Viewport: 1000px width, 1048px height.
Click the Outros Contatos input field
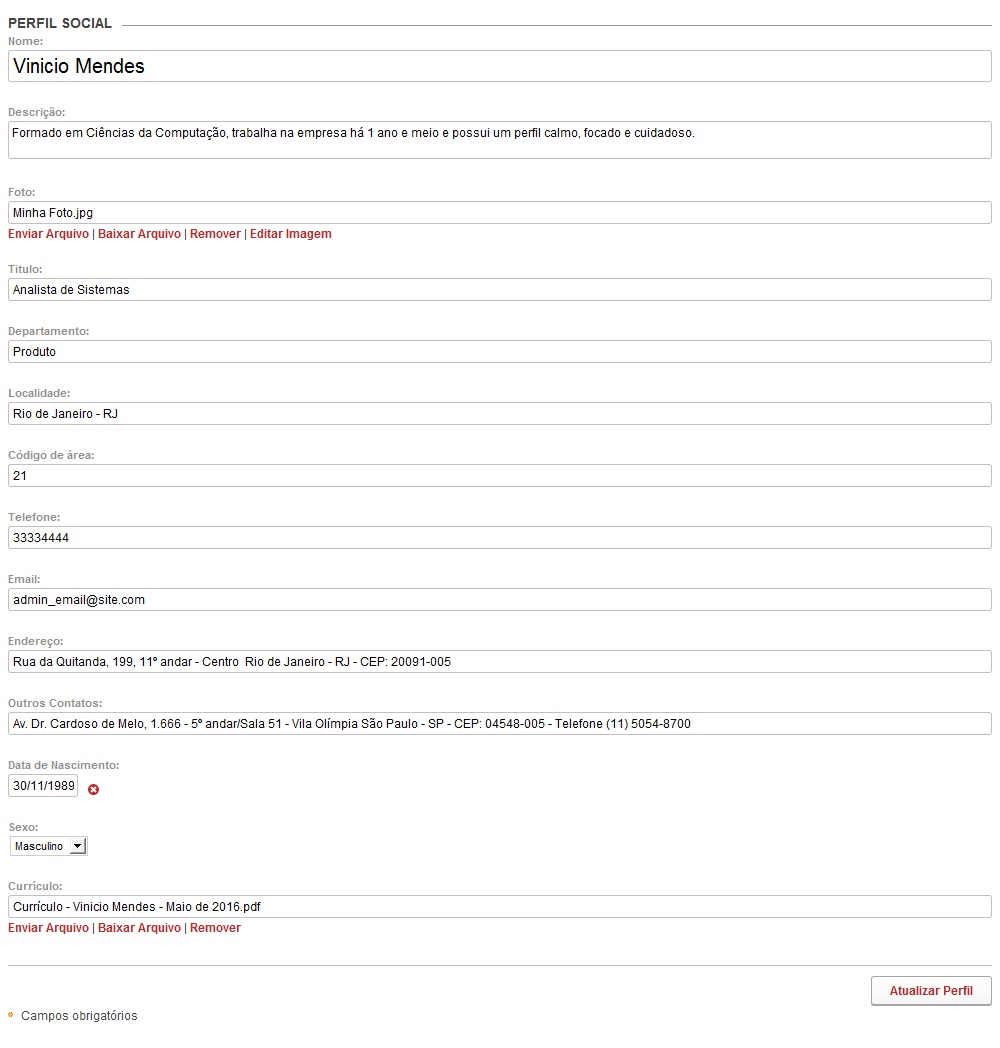coord(500,724)
